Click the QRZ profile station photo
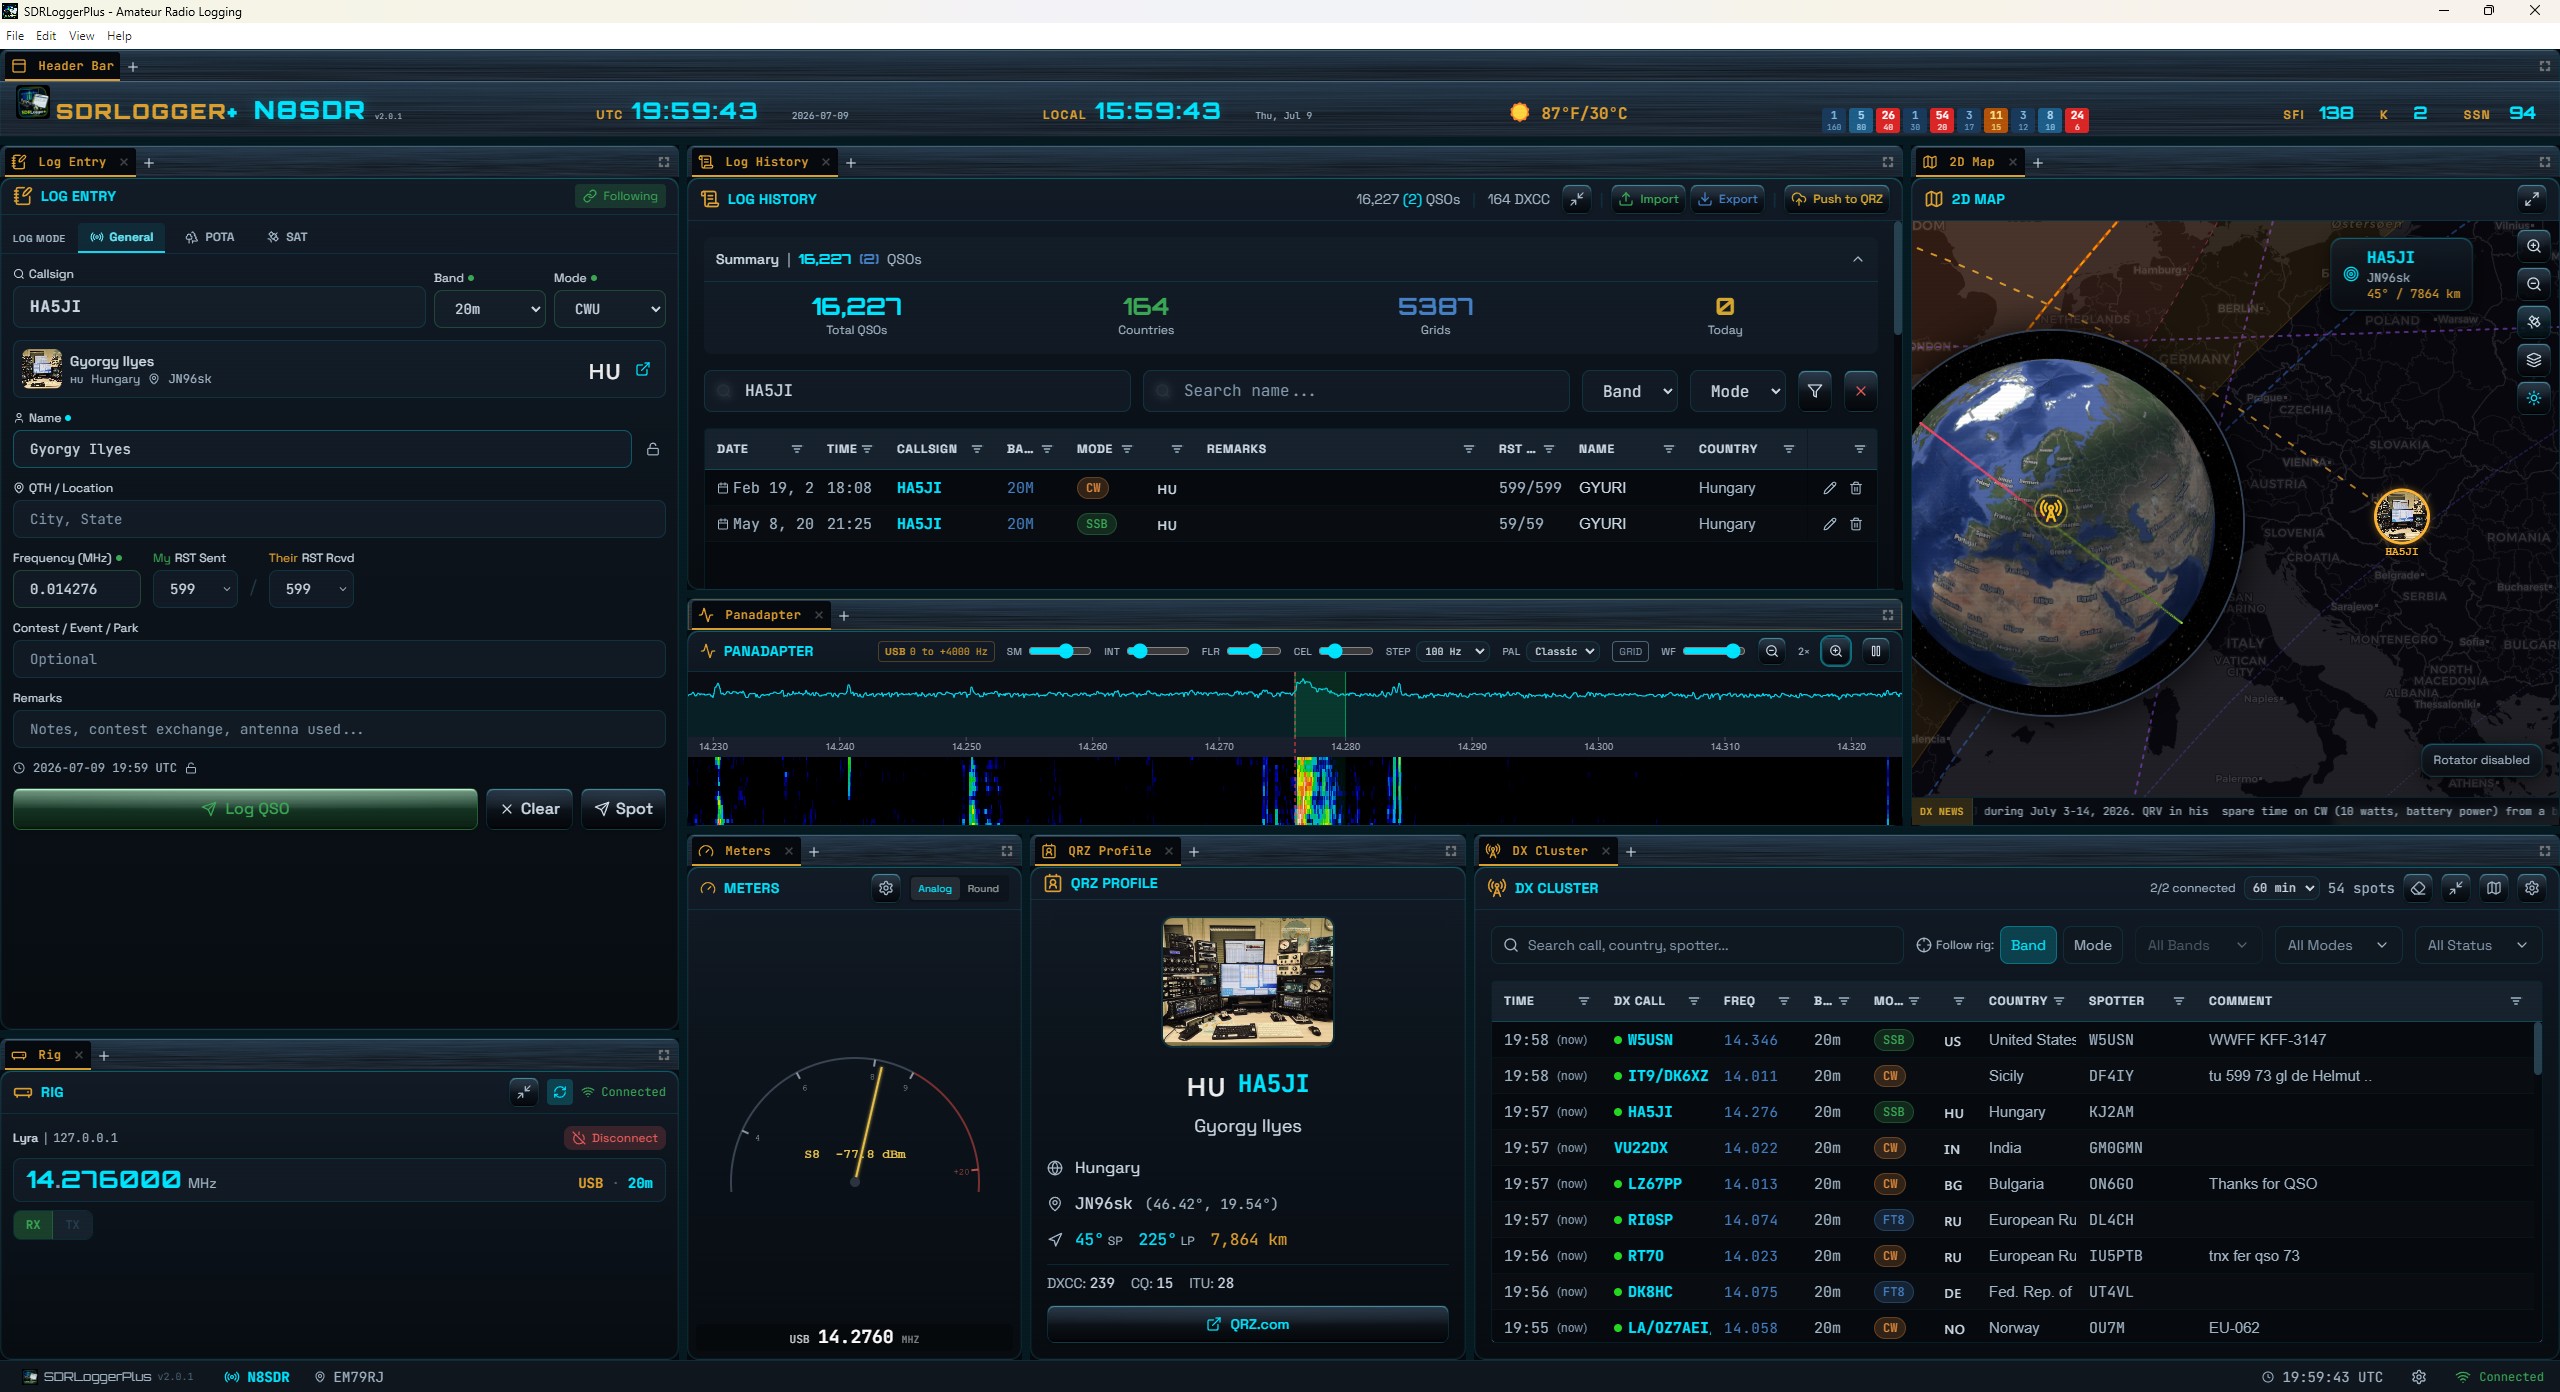This screenshot has height=1392, width=2560. coord(1248,982)
